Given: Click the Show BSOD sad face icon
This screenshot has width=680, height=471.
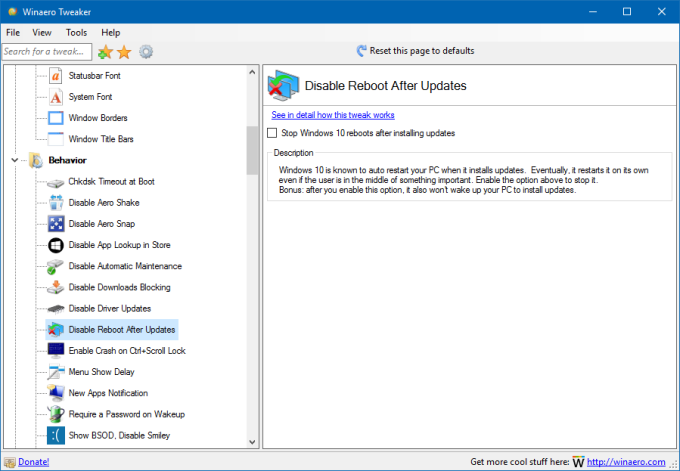Looking at the screenshot, I should point(56,435).
